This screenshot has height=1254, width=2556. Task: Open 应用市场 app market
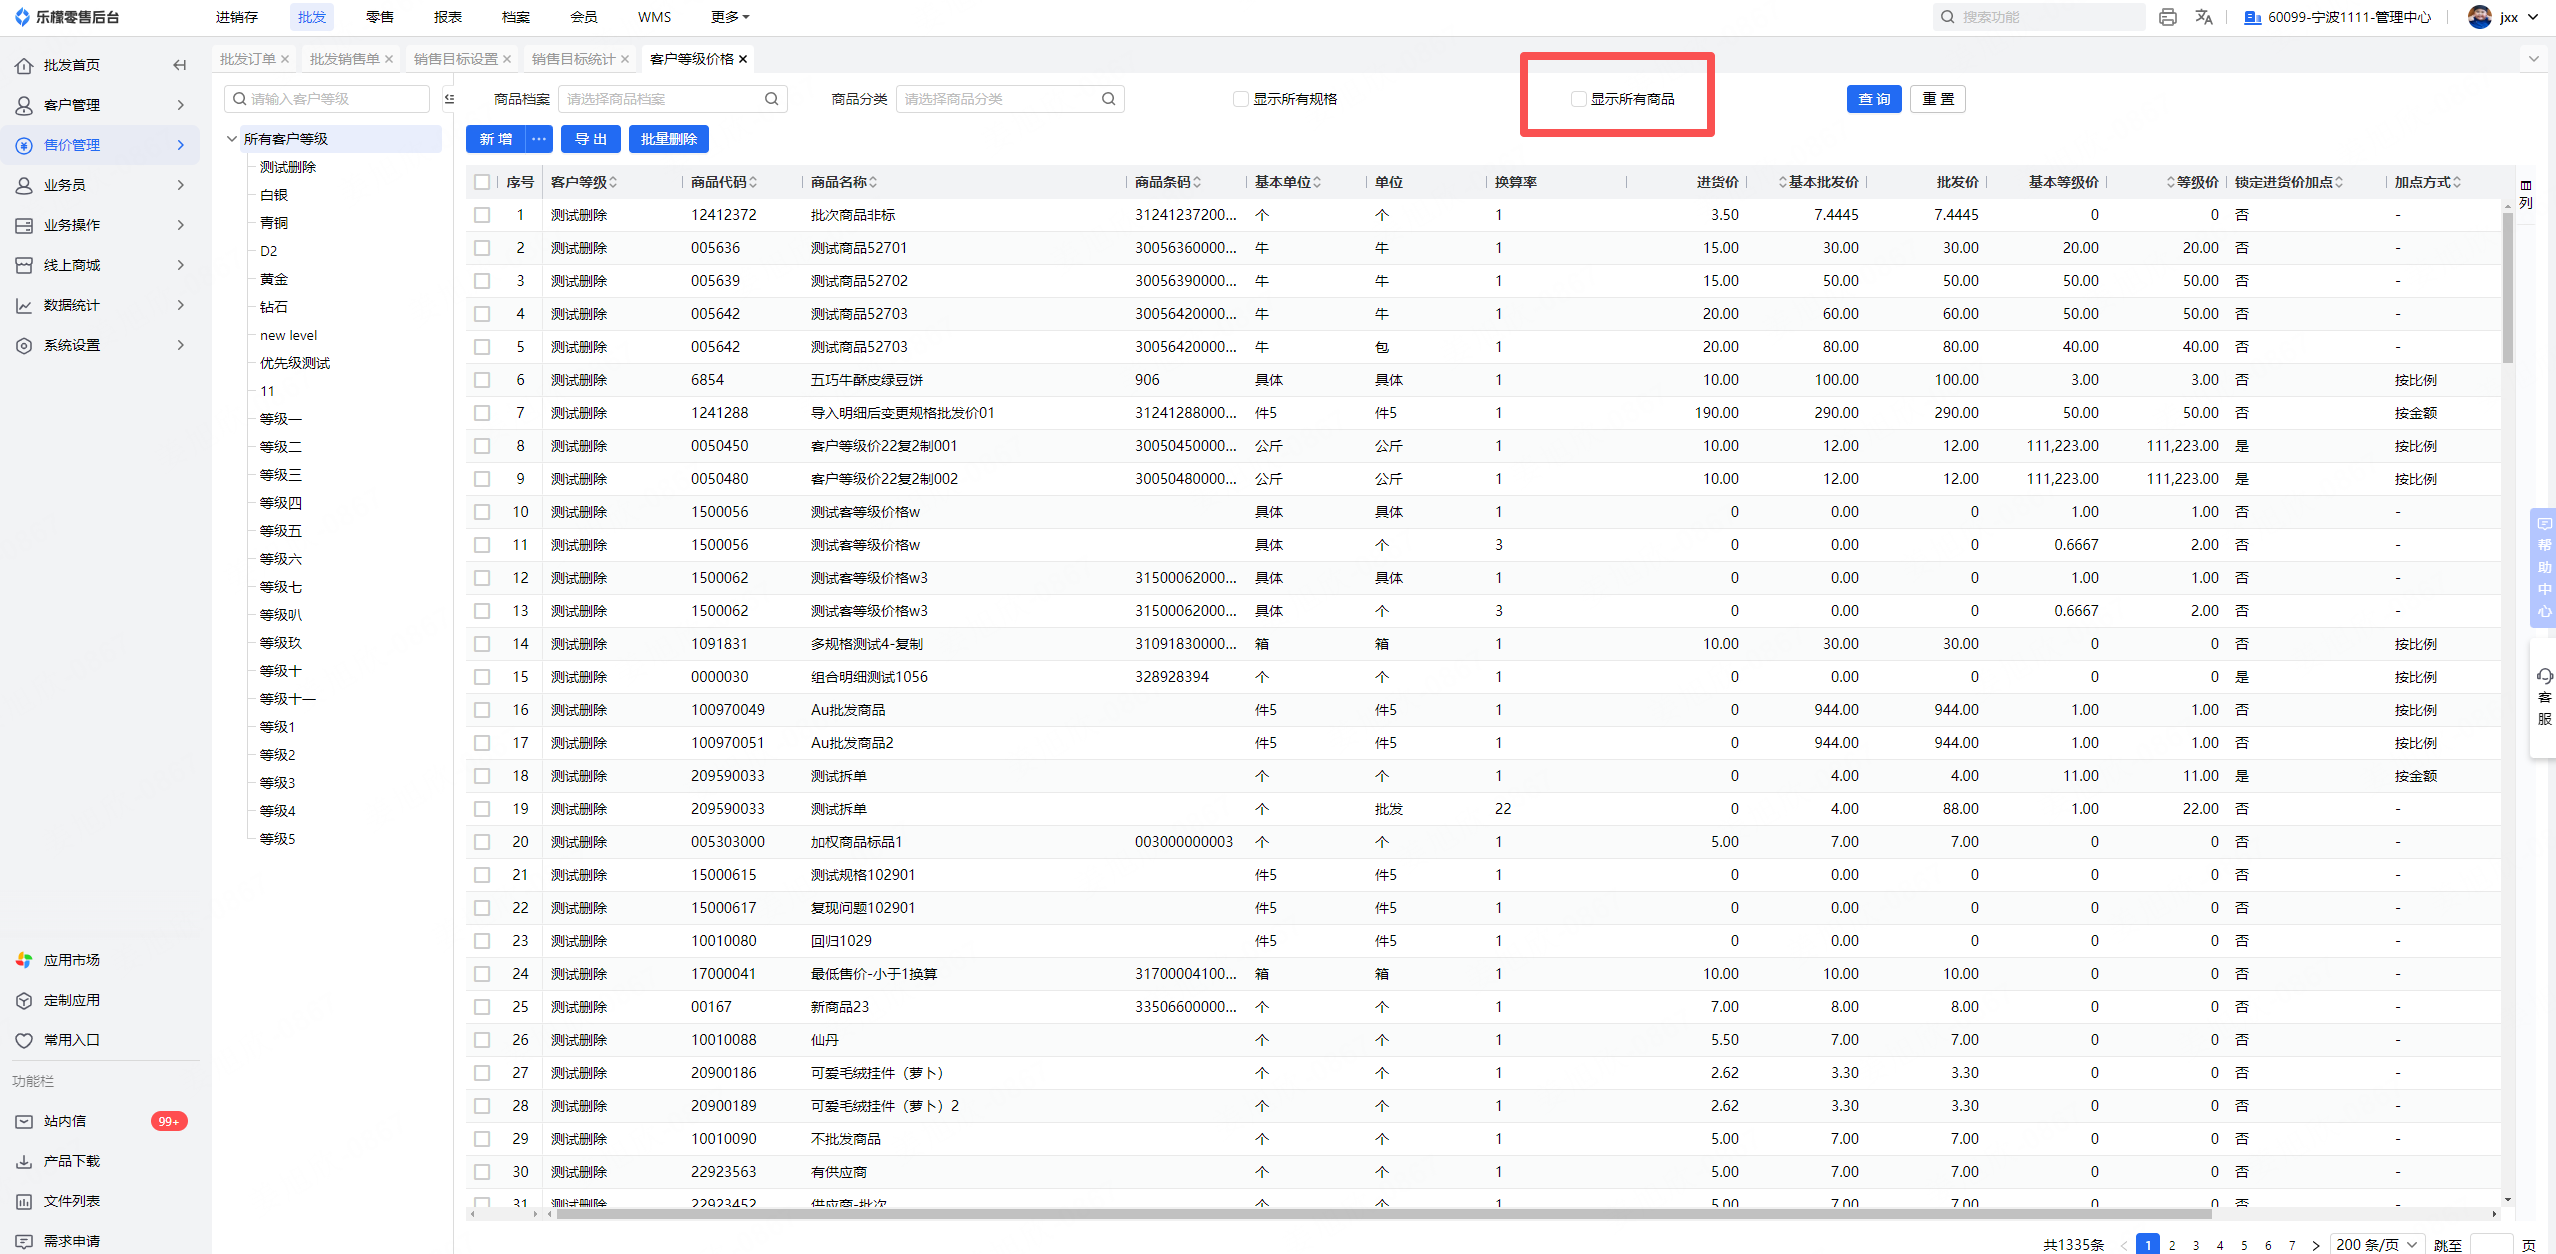coord(71,960)
